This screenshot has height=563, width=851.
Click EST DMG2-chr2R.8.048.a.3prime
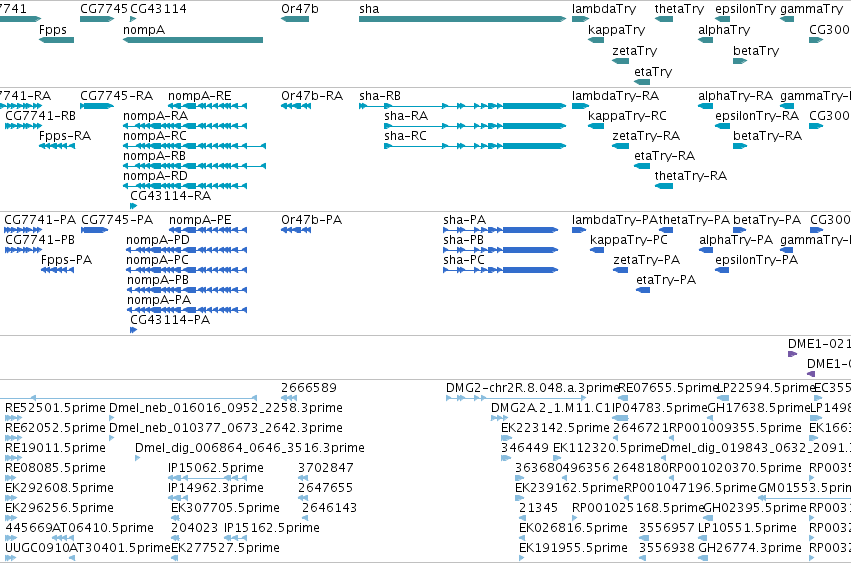coord(532,388)
